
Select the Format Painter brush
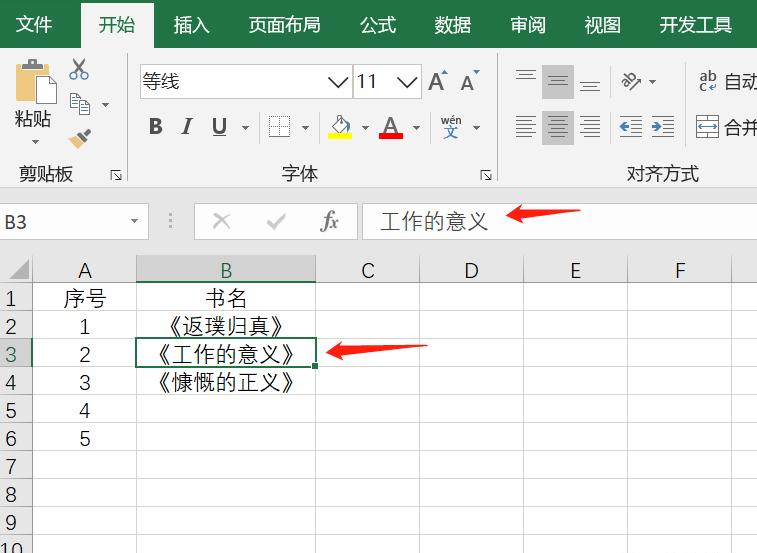[80, 138]
